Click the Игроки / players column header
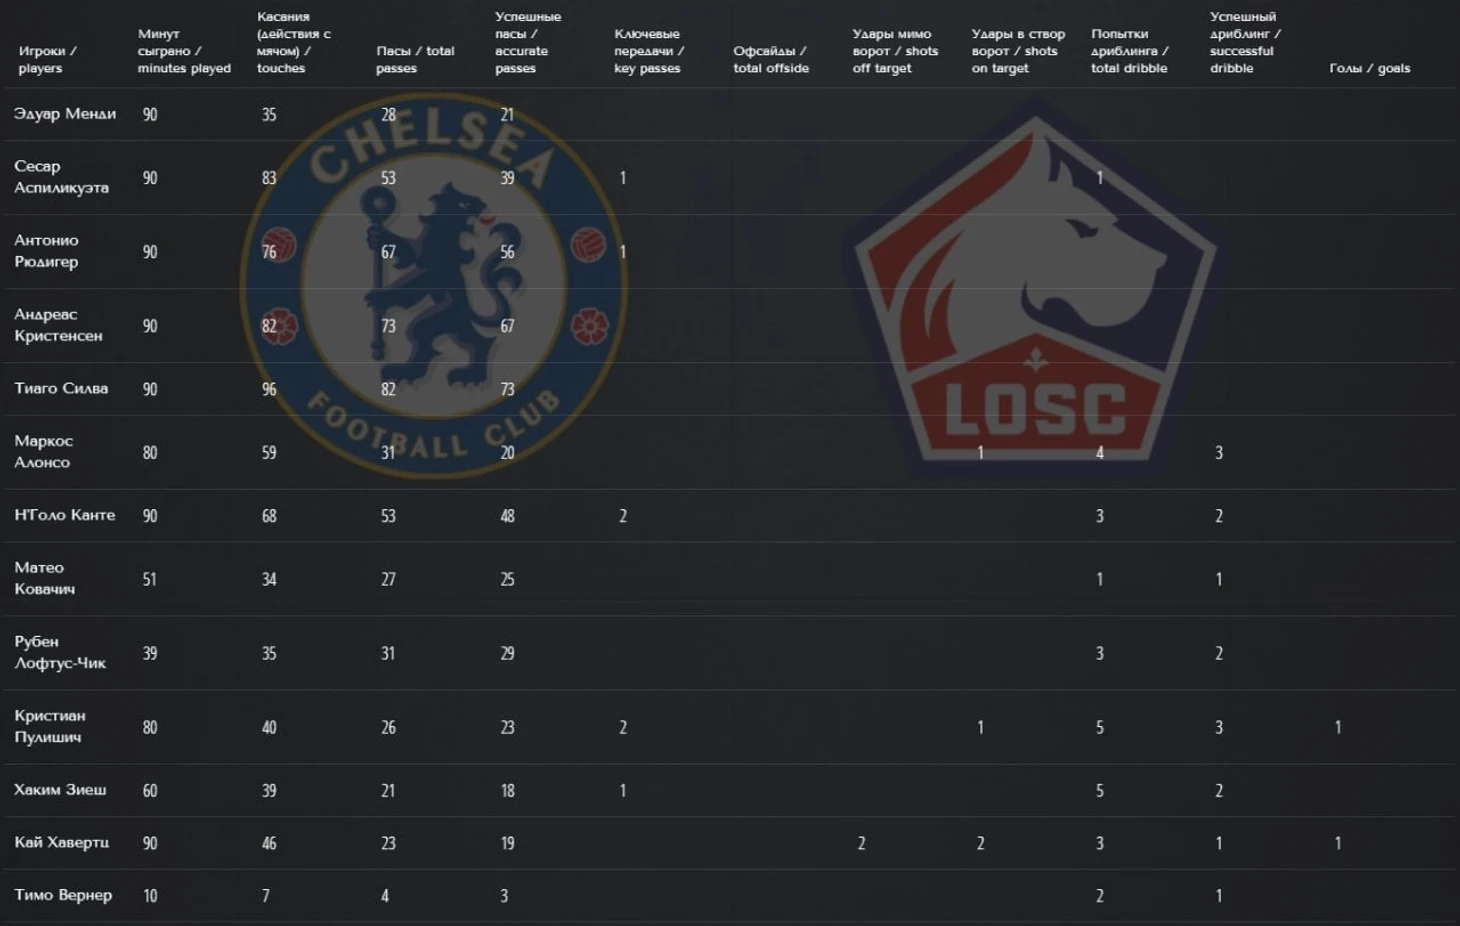This screenshot has height=926, width=1460. (47, 59)
